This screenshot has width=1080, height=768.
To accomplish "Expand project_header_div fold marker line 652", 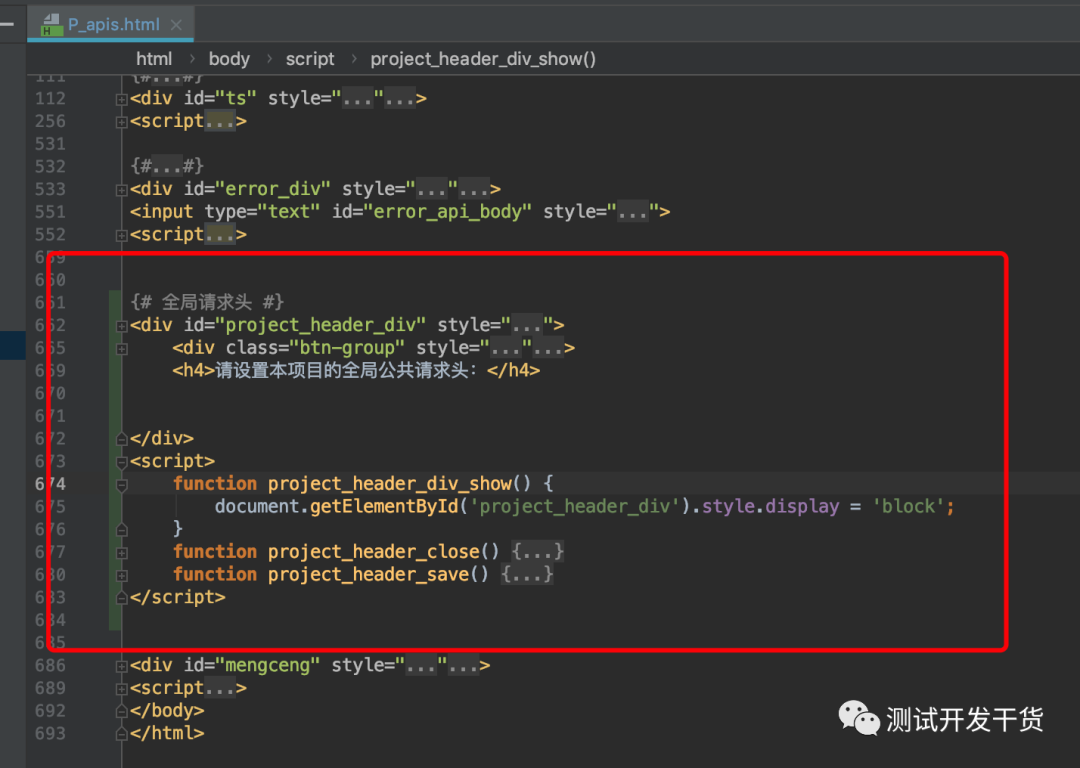I will (122, 326).
